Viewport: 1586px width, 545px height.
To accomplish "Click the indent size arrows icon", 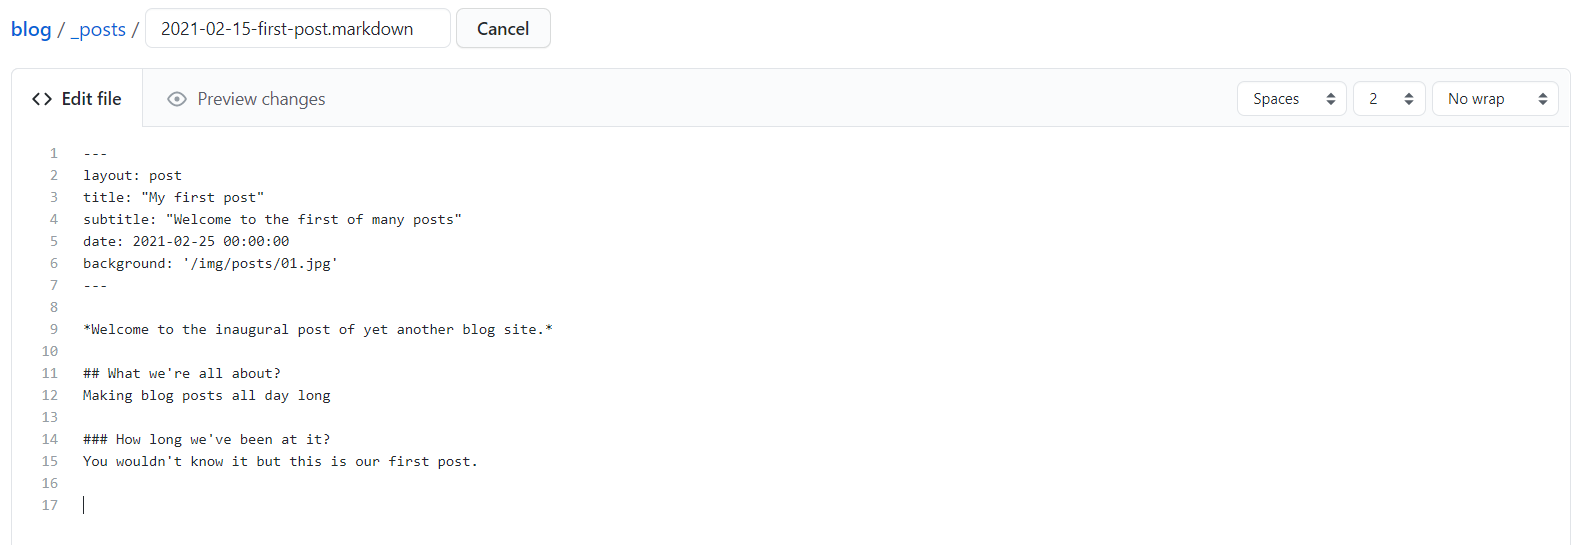I will pos(1409,99).
